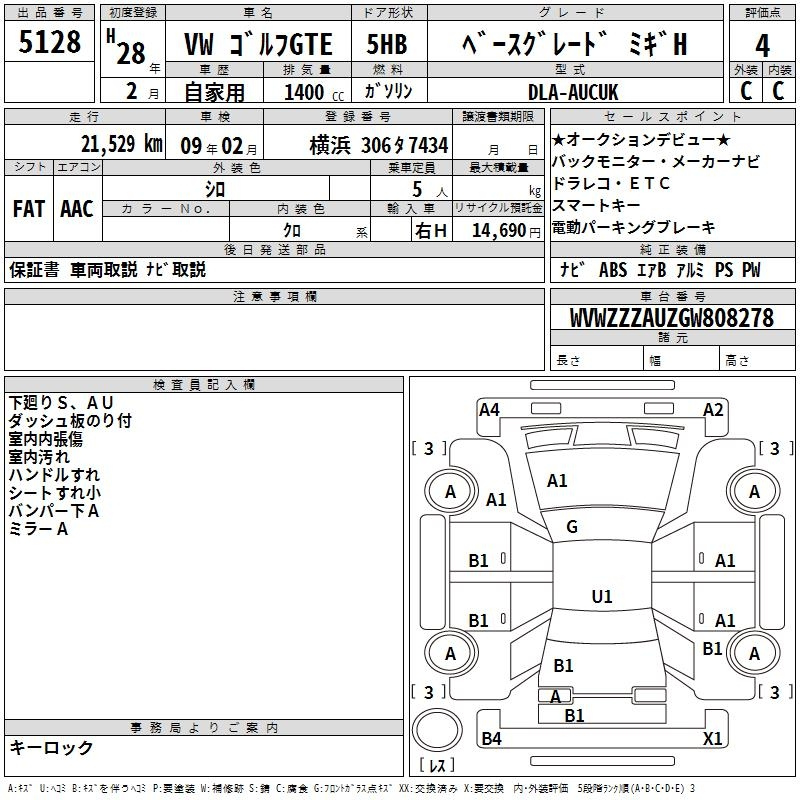
Task: Click the A2 mark on the diagram
Action: tap(713, 410)
